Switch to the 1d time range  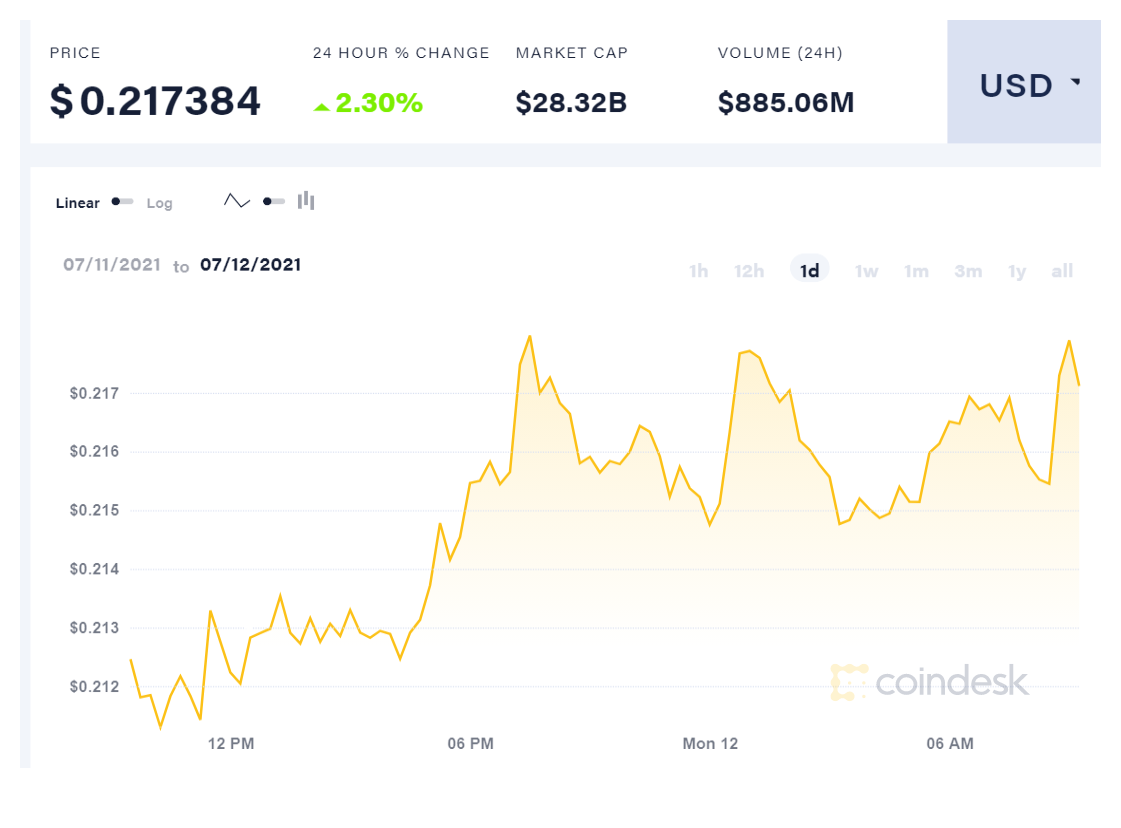[809, 271]
